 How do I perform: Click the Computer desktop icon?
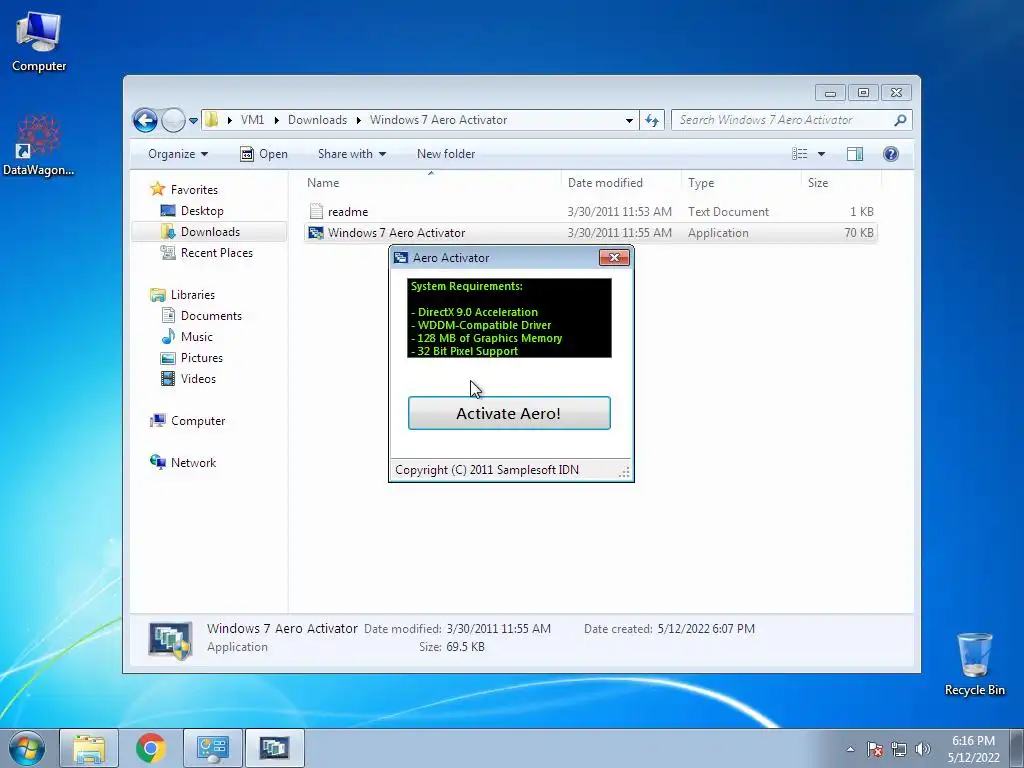(x=39, y=42)
